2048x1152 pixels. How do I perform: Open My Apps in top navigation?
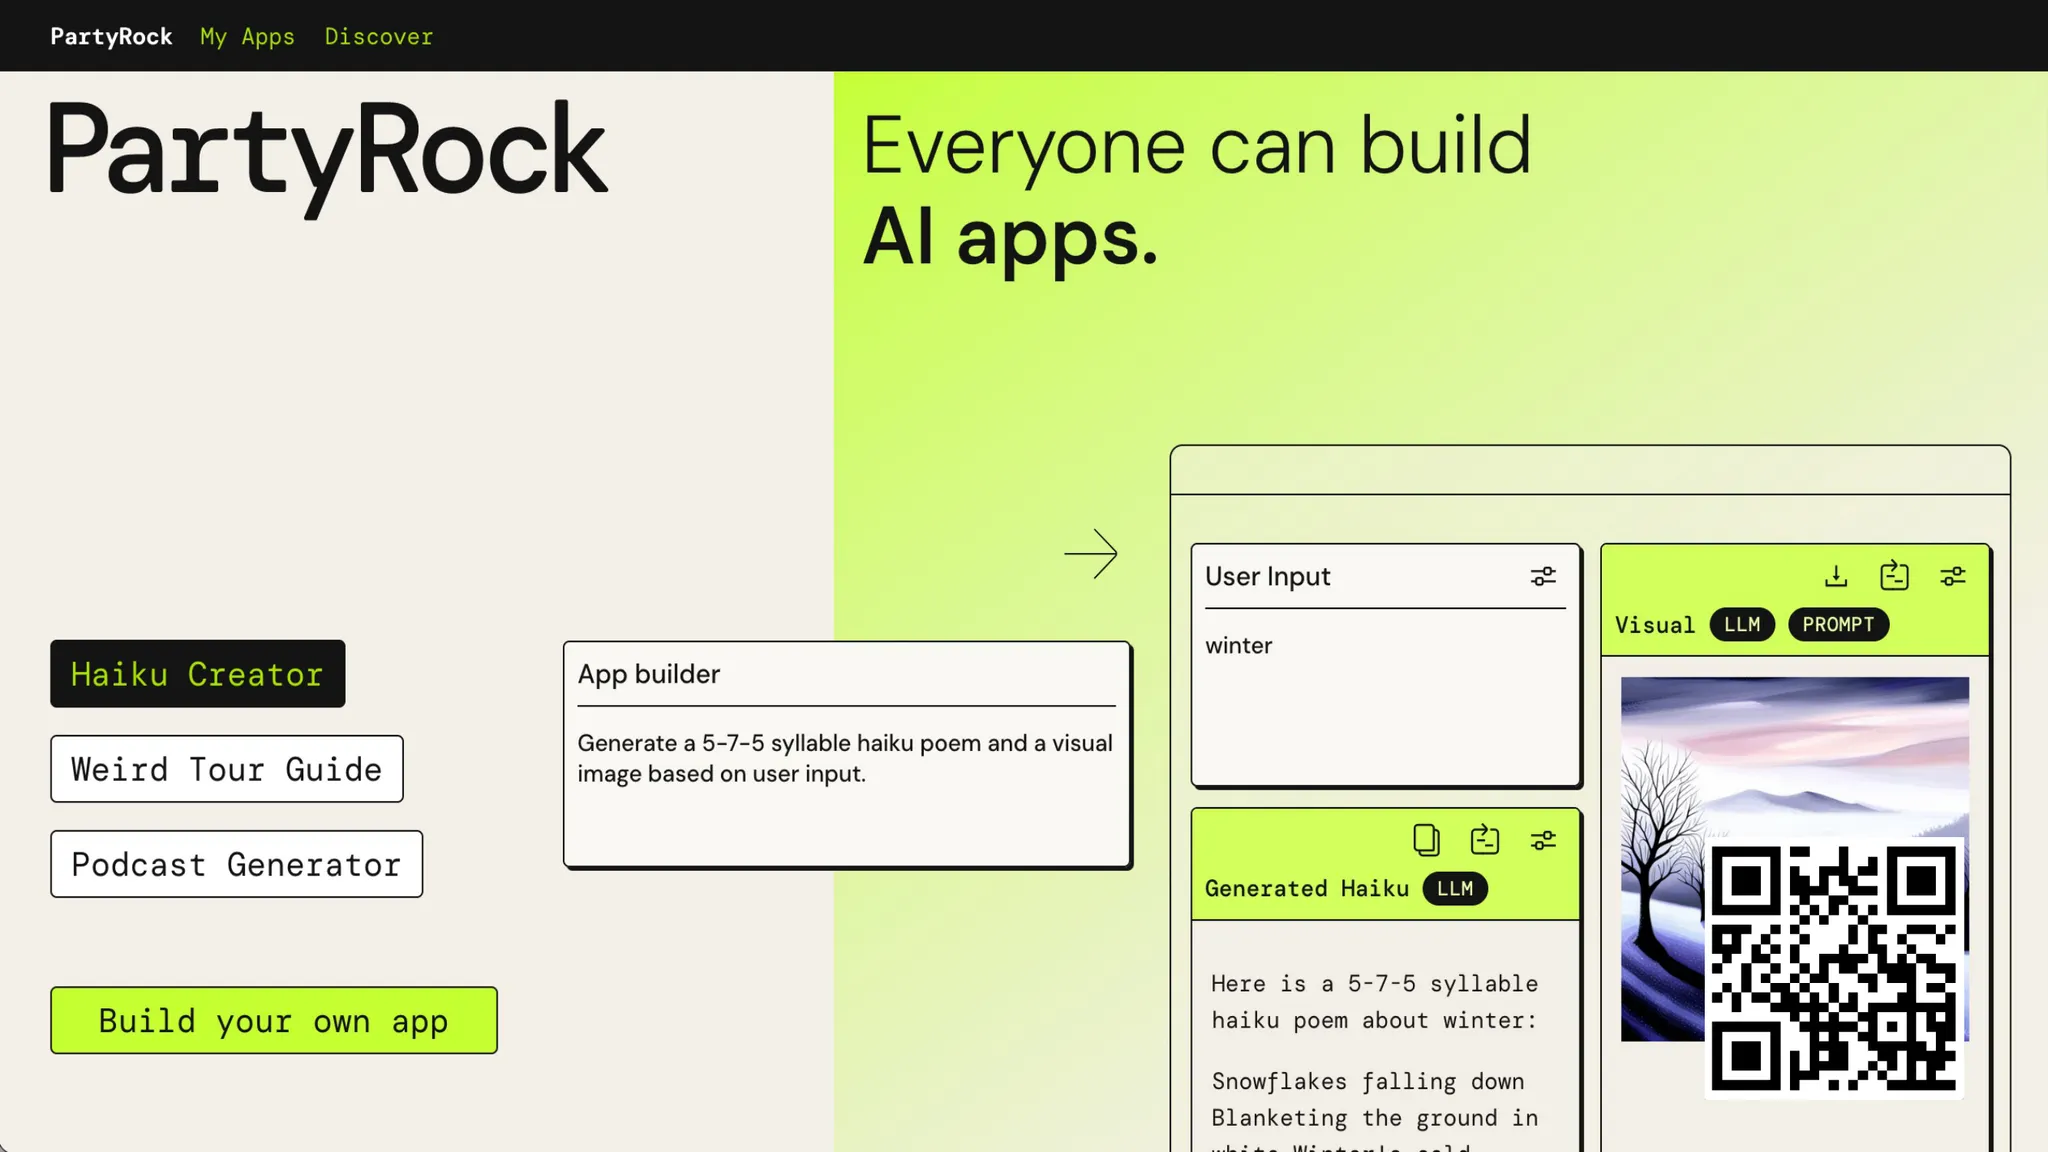coord(247,37)
